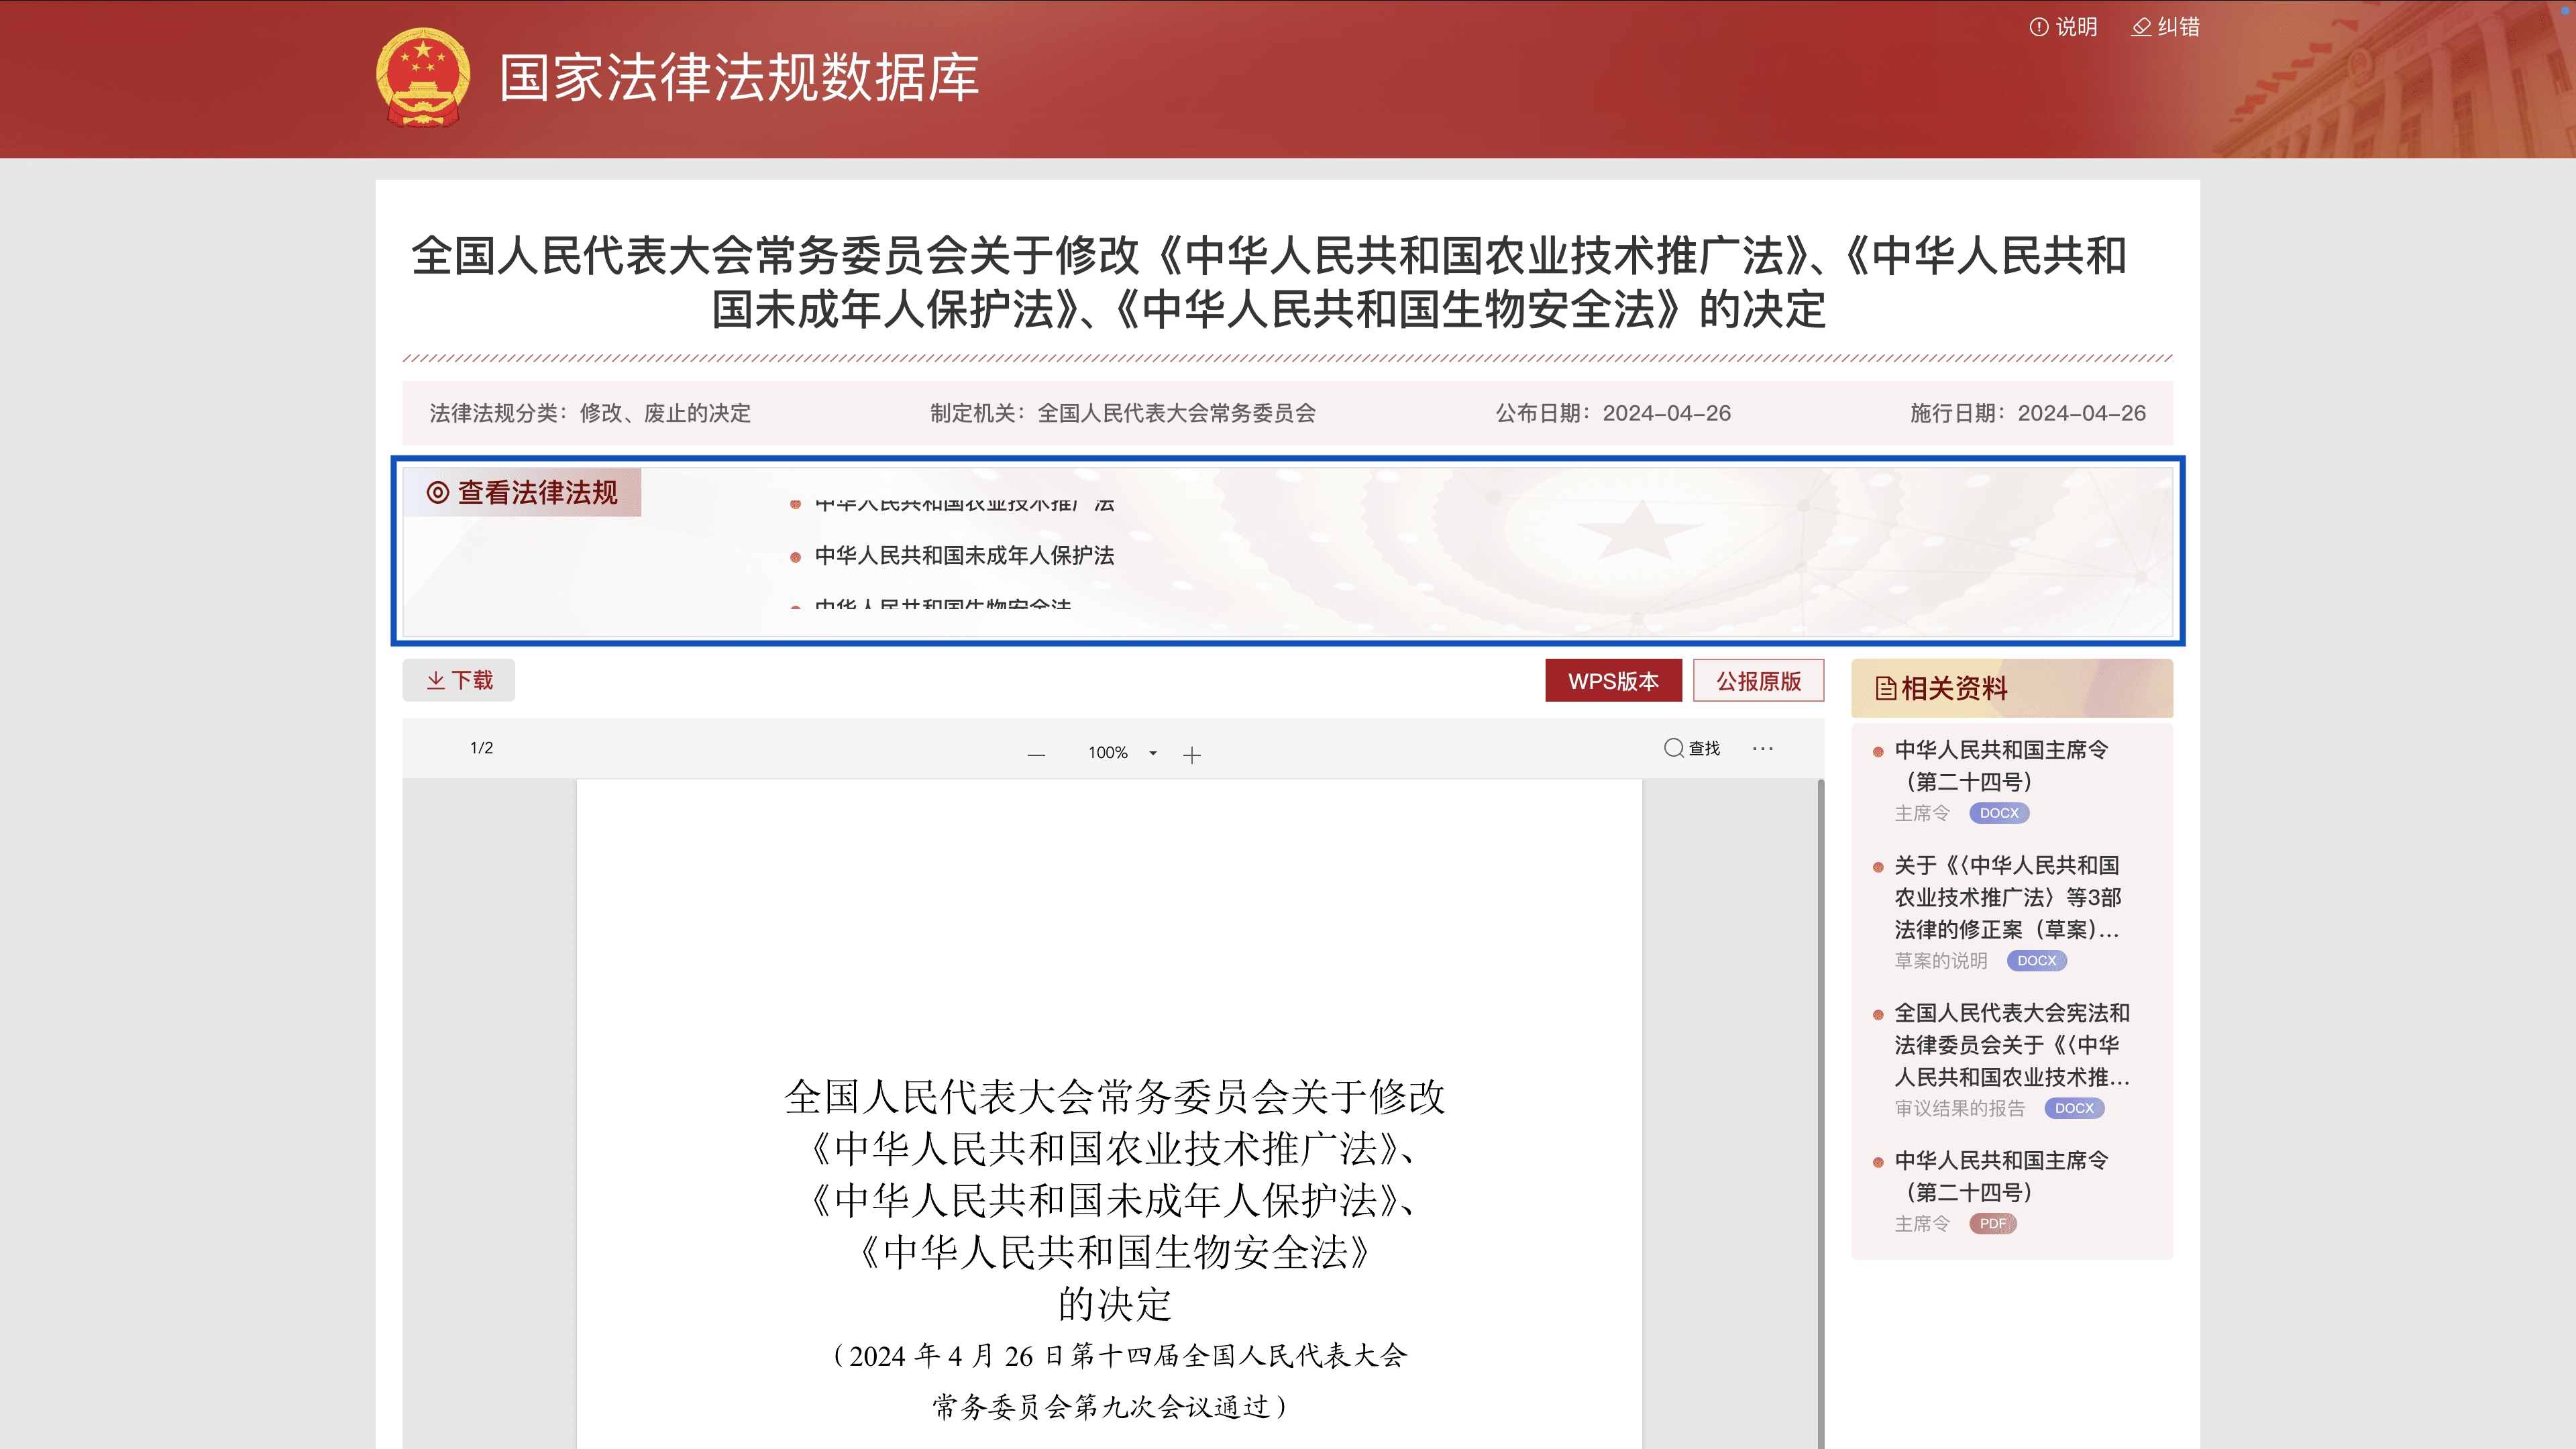Click the document viewer vertical scrollbar
2576x1449 pixels.
click(1820, 1100)
